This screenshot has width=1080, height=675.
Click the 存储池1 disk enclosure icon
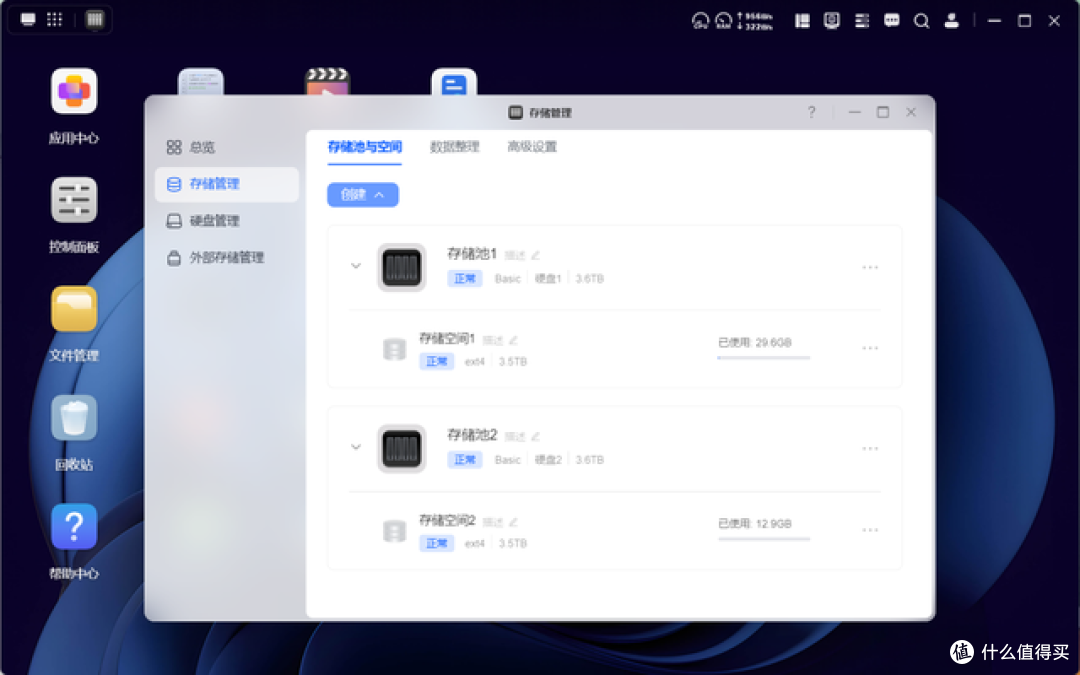[x=402, y=267]
